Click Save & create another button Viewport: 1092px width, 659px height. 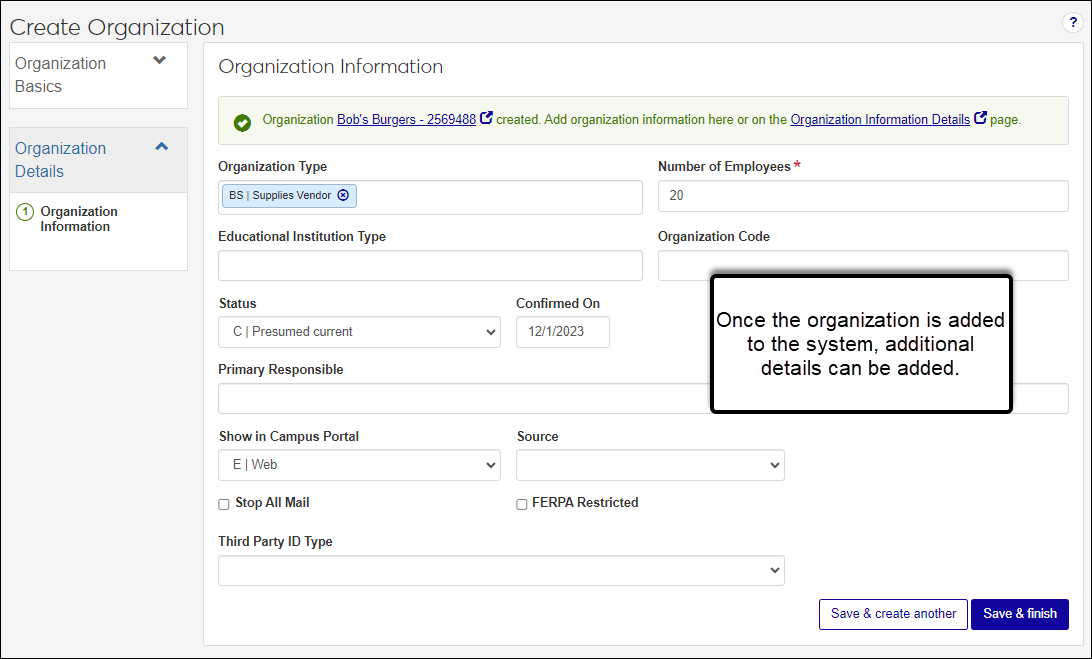[893, 614]
